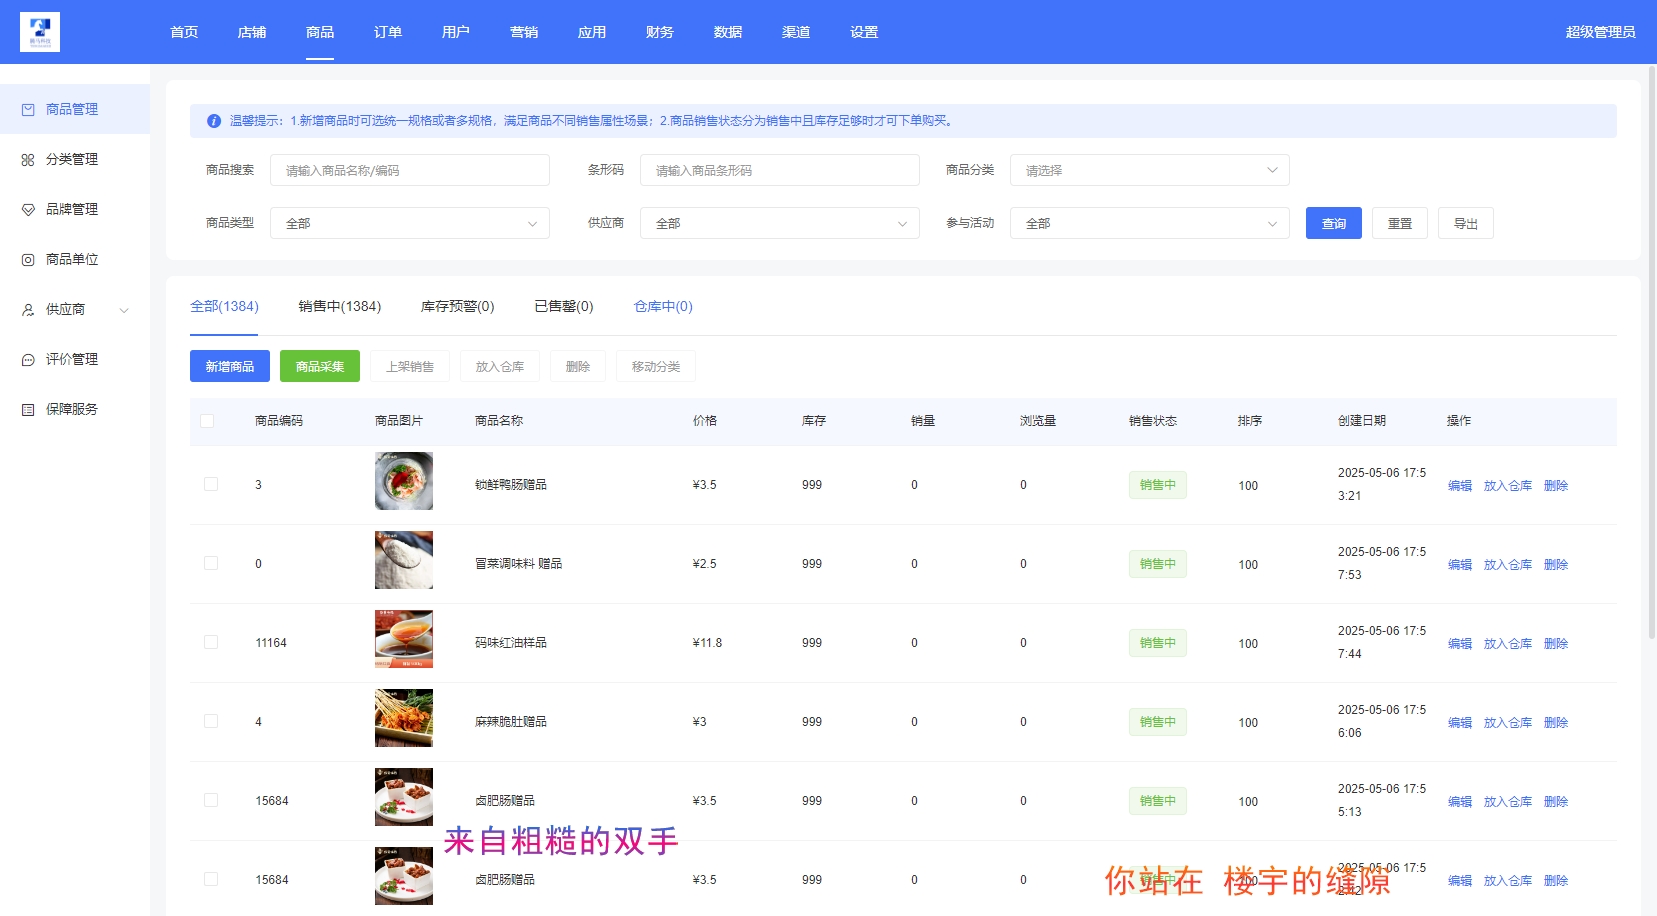This screenshot has height=916, width=1657.
Task: Click the 分类管理 sidebar icon
Action: click(x=28, y=160)
